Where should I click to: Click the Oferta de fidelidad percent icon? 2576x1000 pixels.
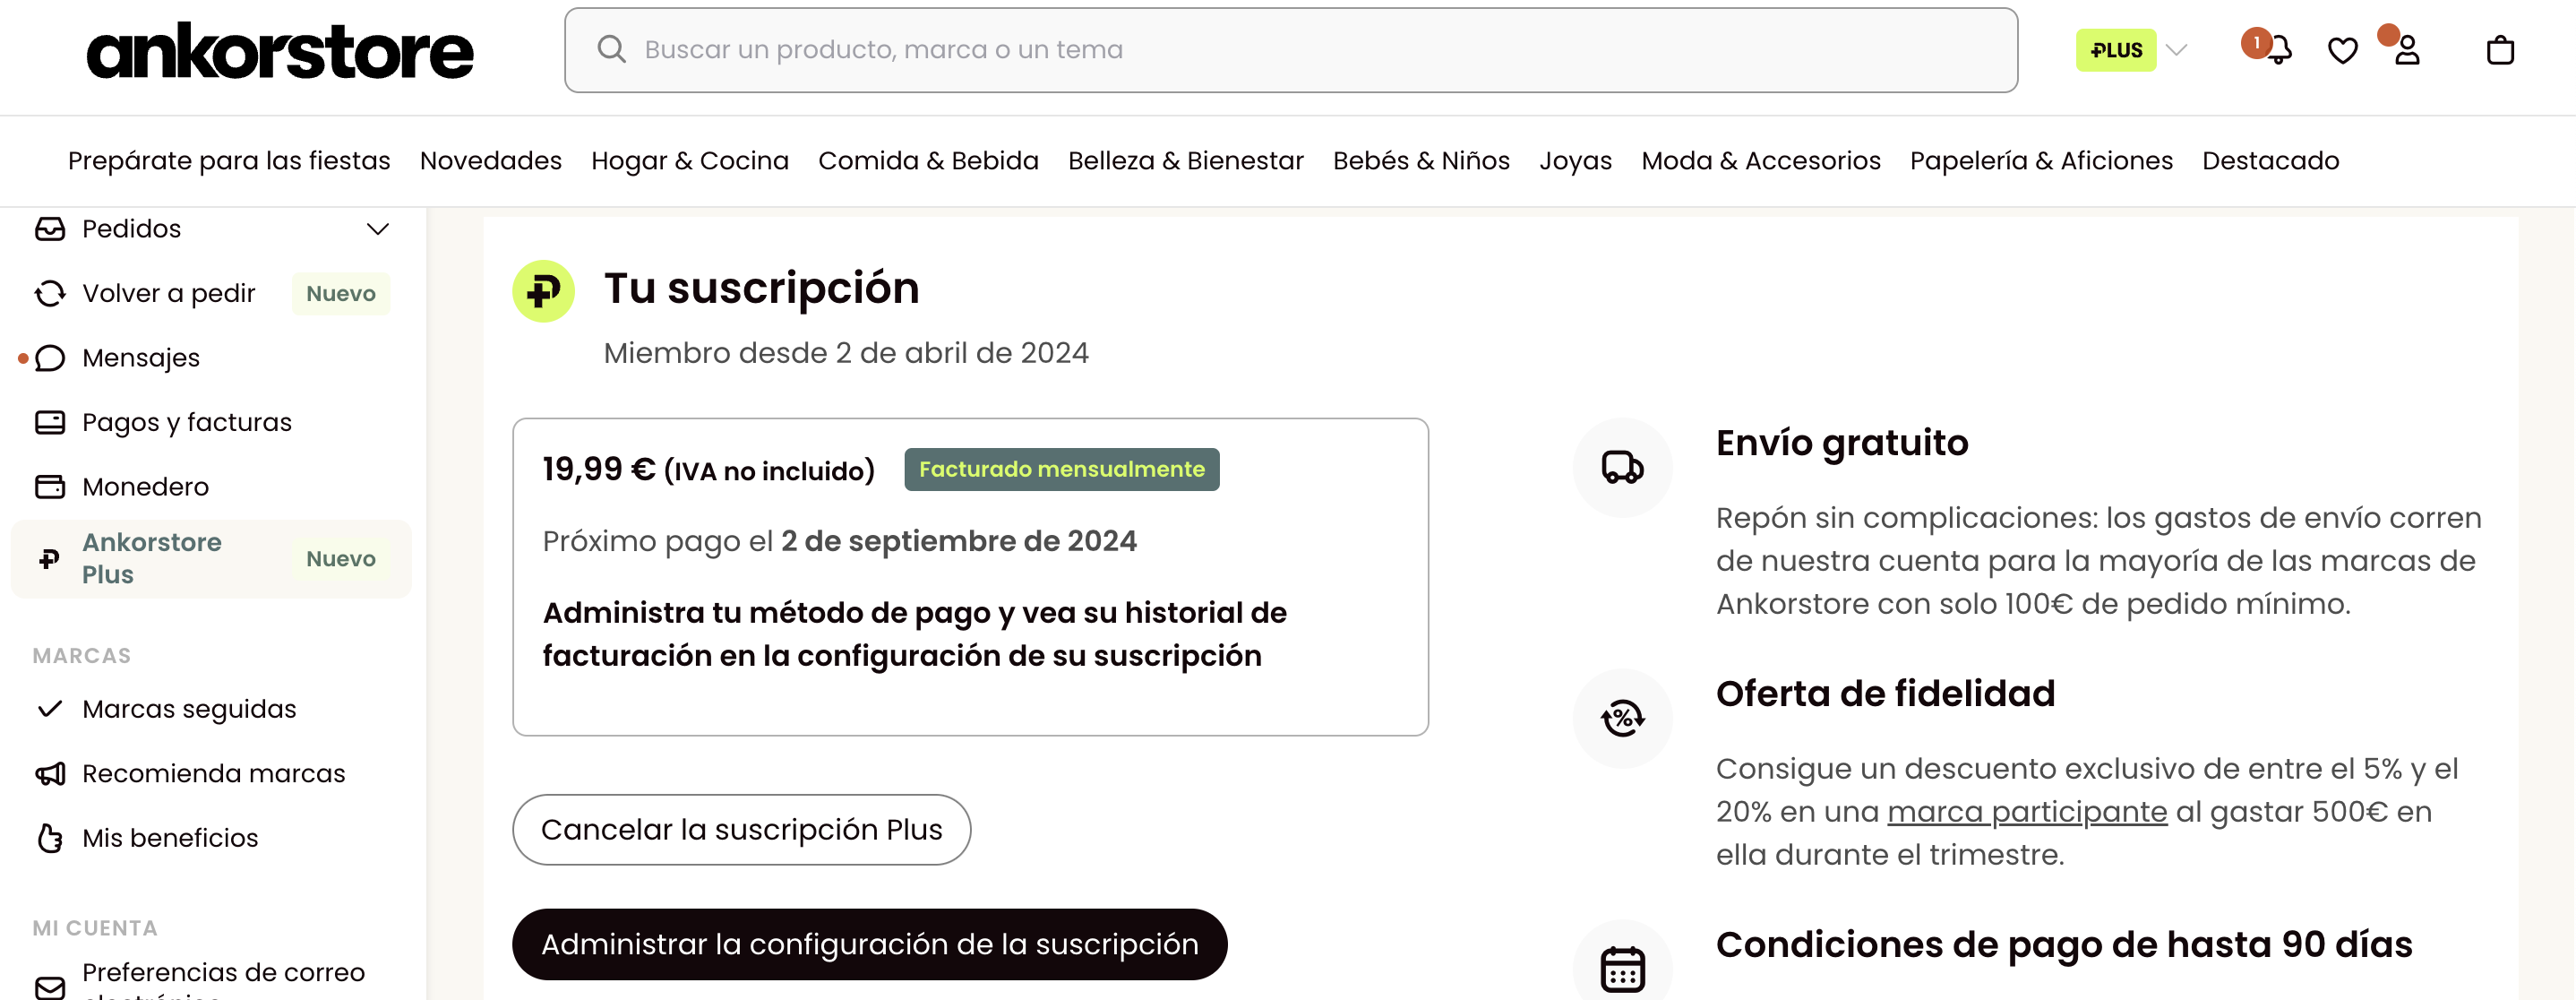tap(1622, 718)
